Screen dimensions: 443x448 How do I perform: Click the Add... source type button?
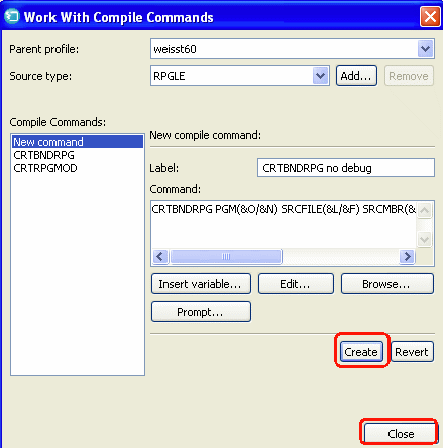(x=356, y=76)
